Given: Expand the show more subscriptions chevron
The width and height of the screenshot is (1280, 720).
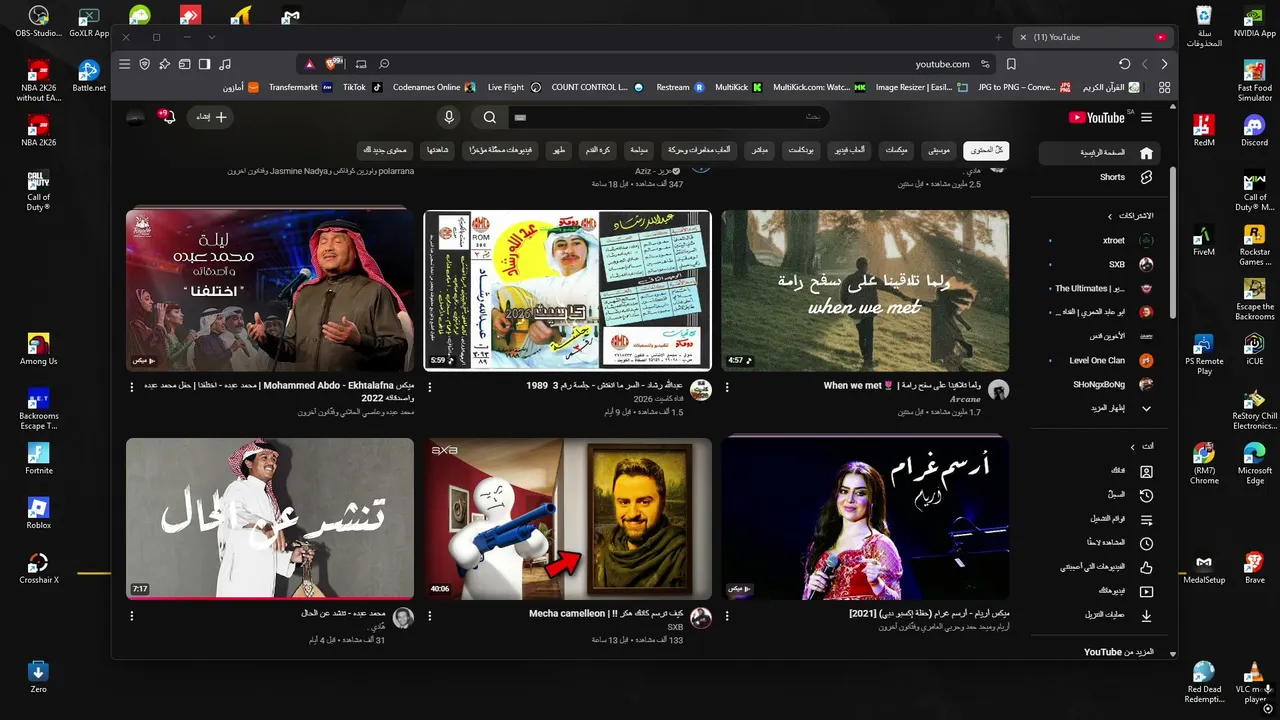Looking at the screenshot, I should [x=1146, y=409].
